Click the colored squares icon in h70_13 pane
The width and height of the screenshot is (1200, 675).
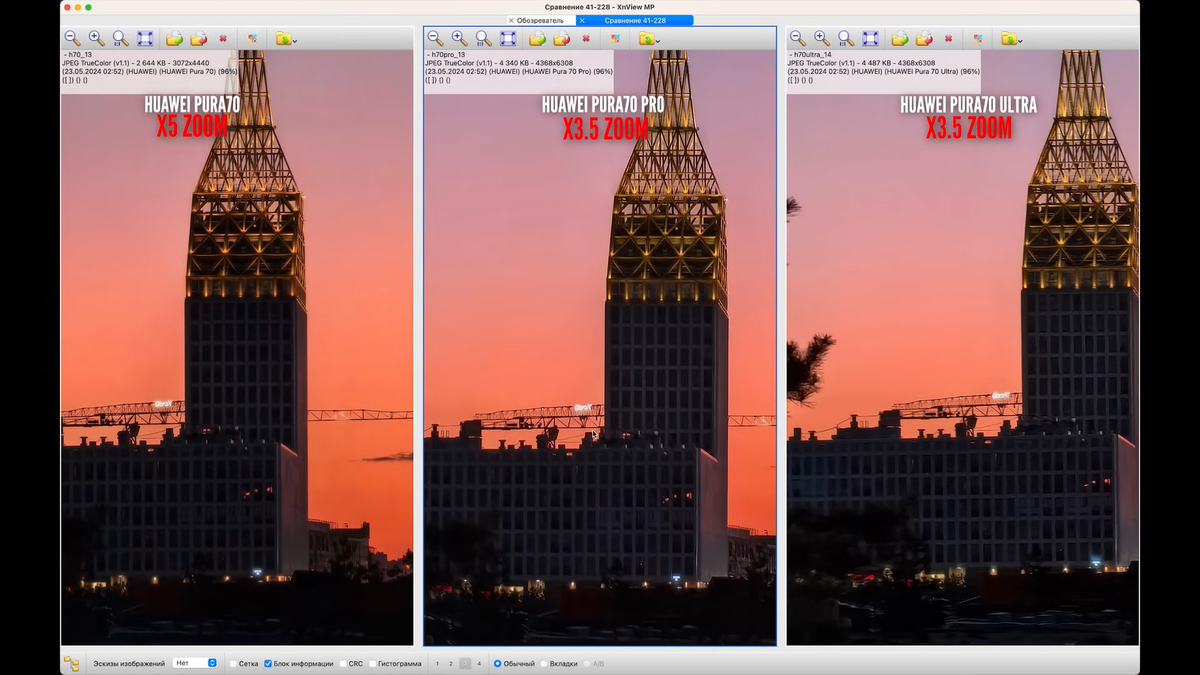pos(252,38)
